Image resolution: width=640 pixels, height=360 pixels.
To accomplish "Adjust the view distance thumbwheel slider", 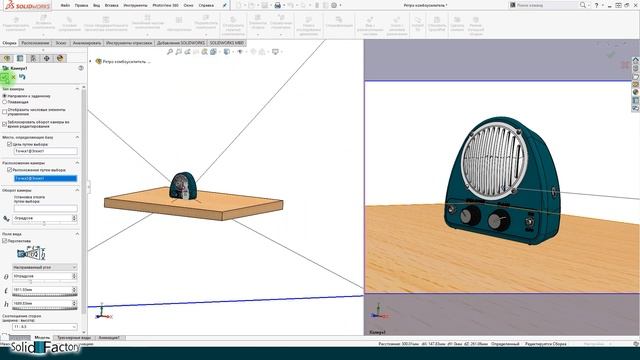I will click(x=44, y=295).
